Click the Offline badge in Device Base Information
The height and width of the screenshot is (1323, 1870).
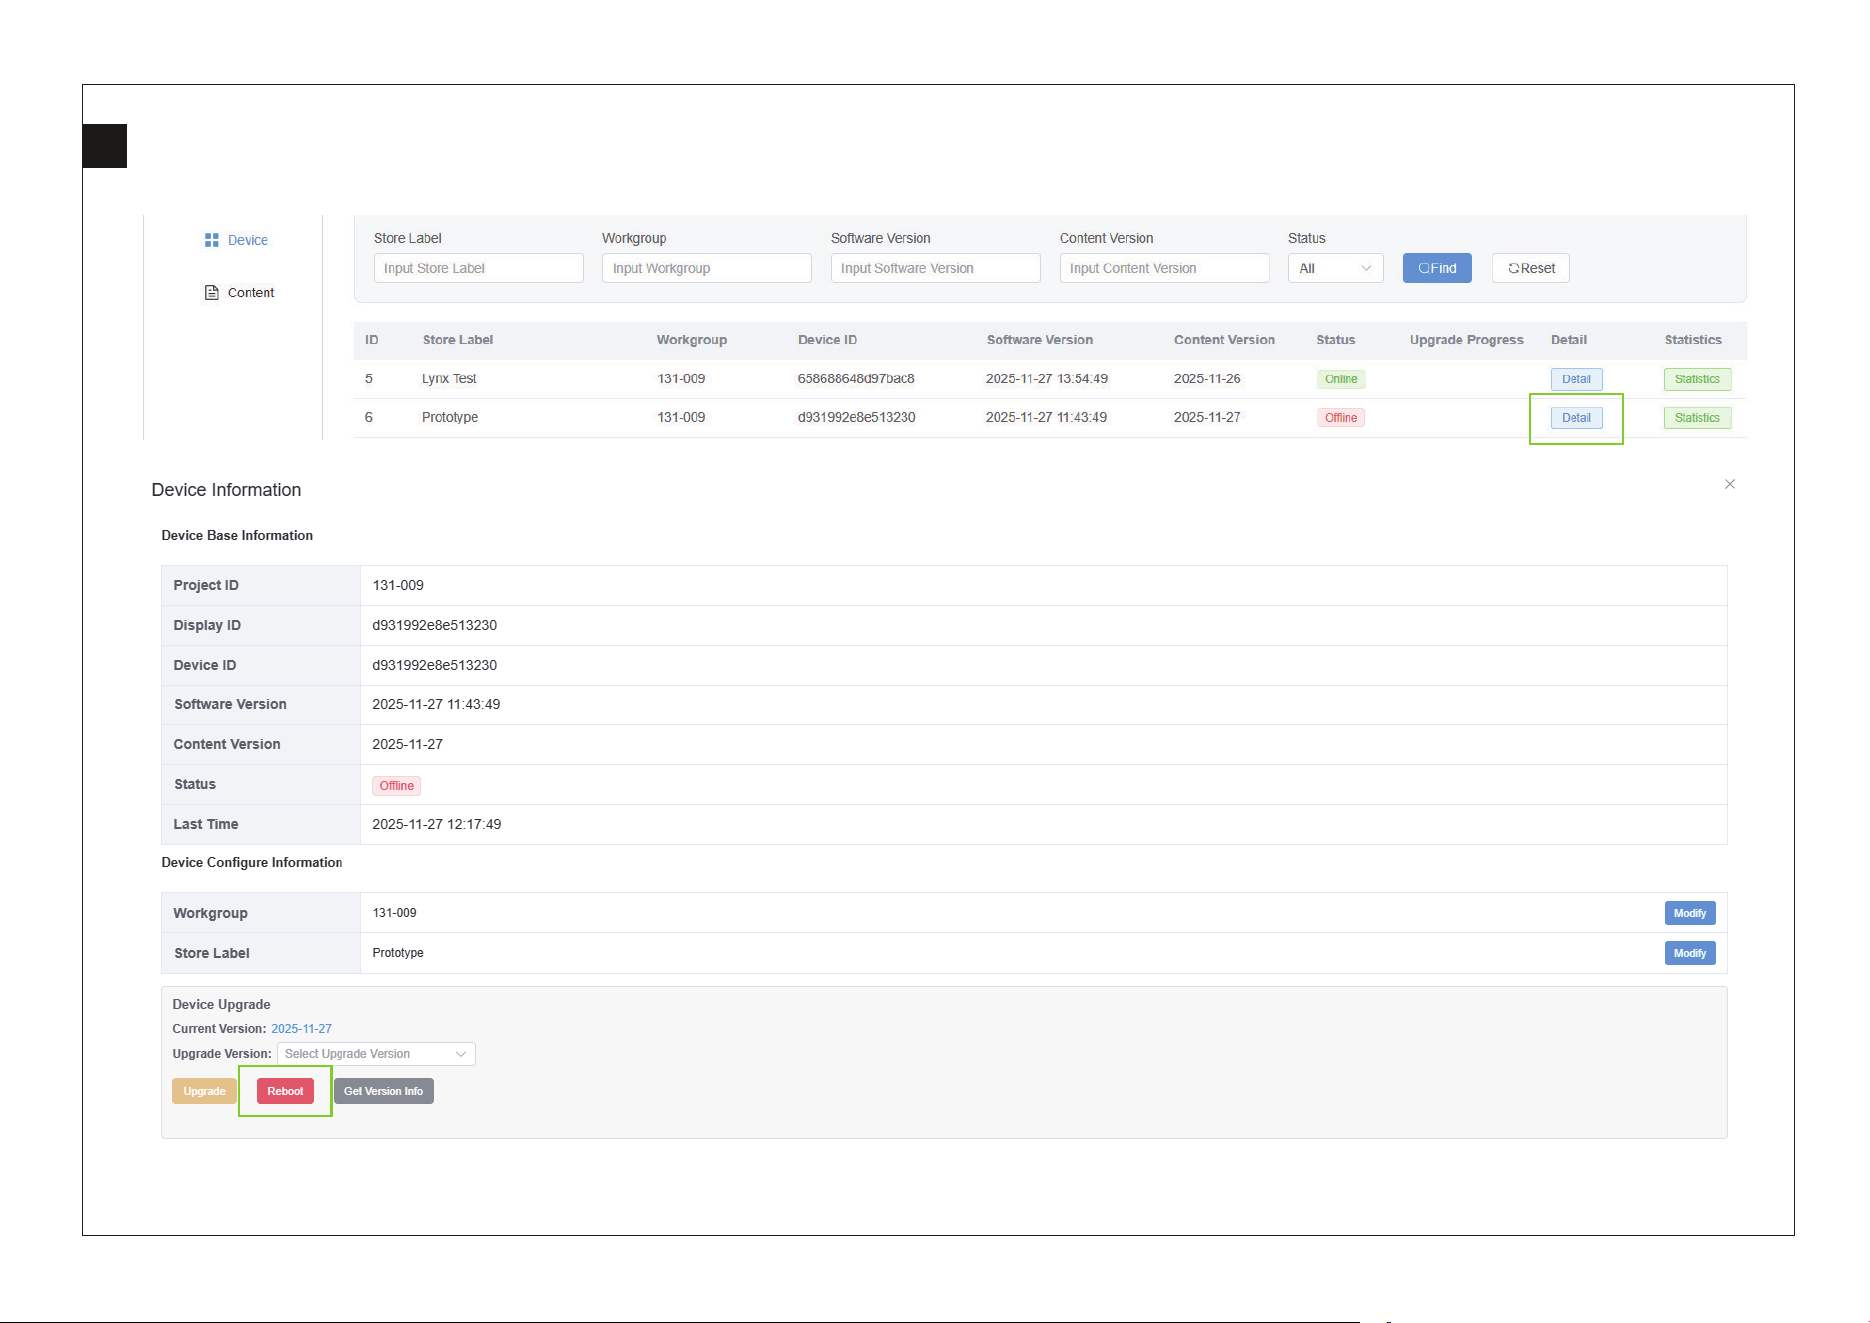click(397, 786)
